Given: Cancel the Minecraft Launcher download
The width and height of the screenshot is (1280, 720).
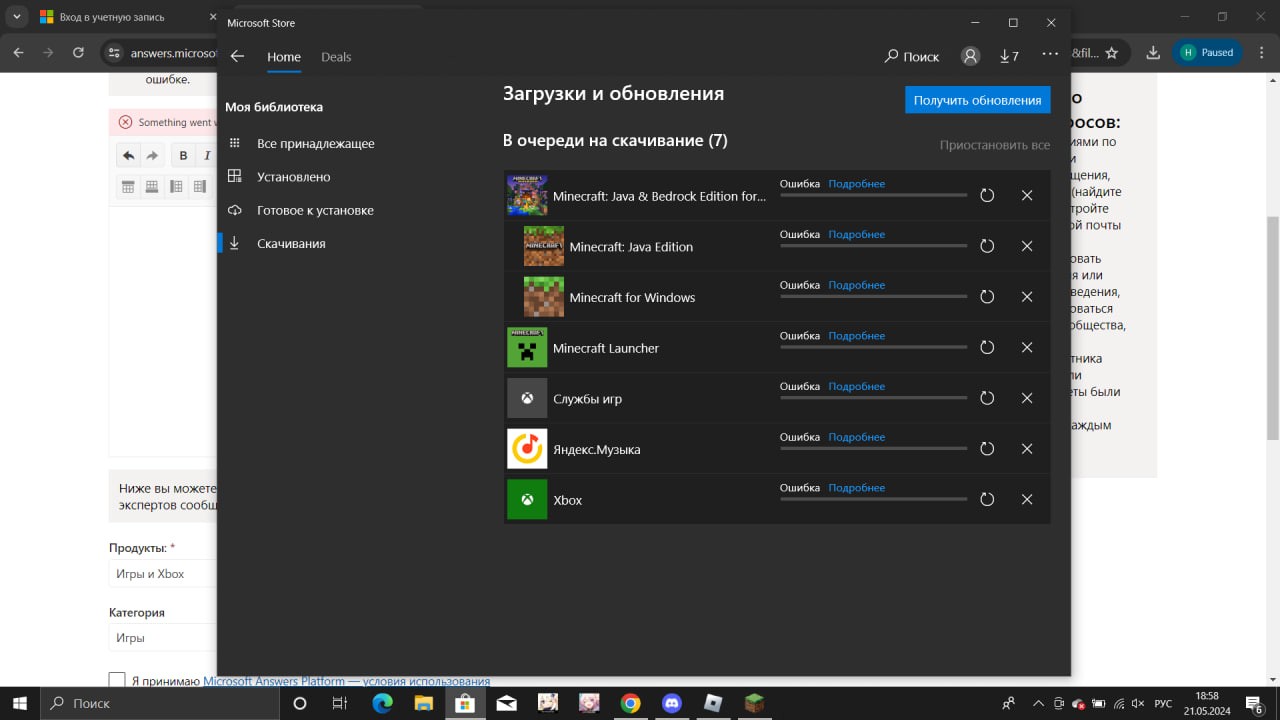Looking at the screenshot, I should click(x=1027, y=347).
